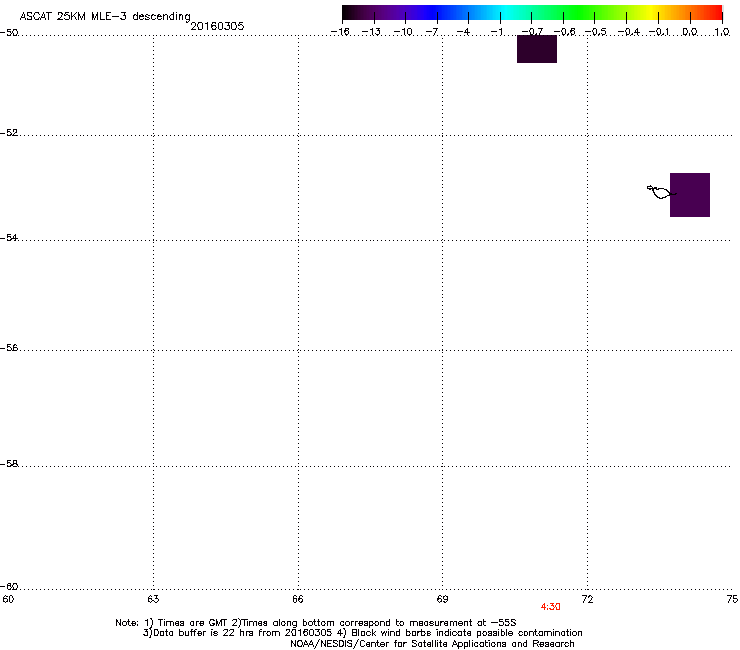Click the dark data square near longitude 71
This screenshot has width=740, height=650.
(x=537, y=49)
